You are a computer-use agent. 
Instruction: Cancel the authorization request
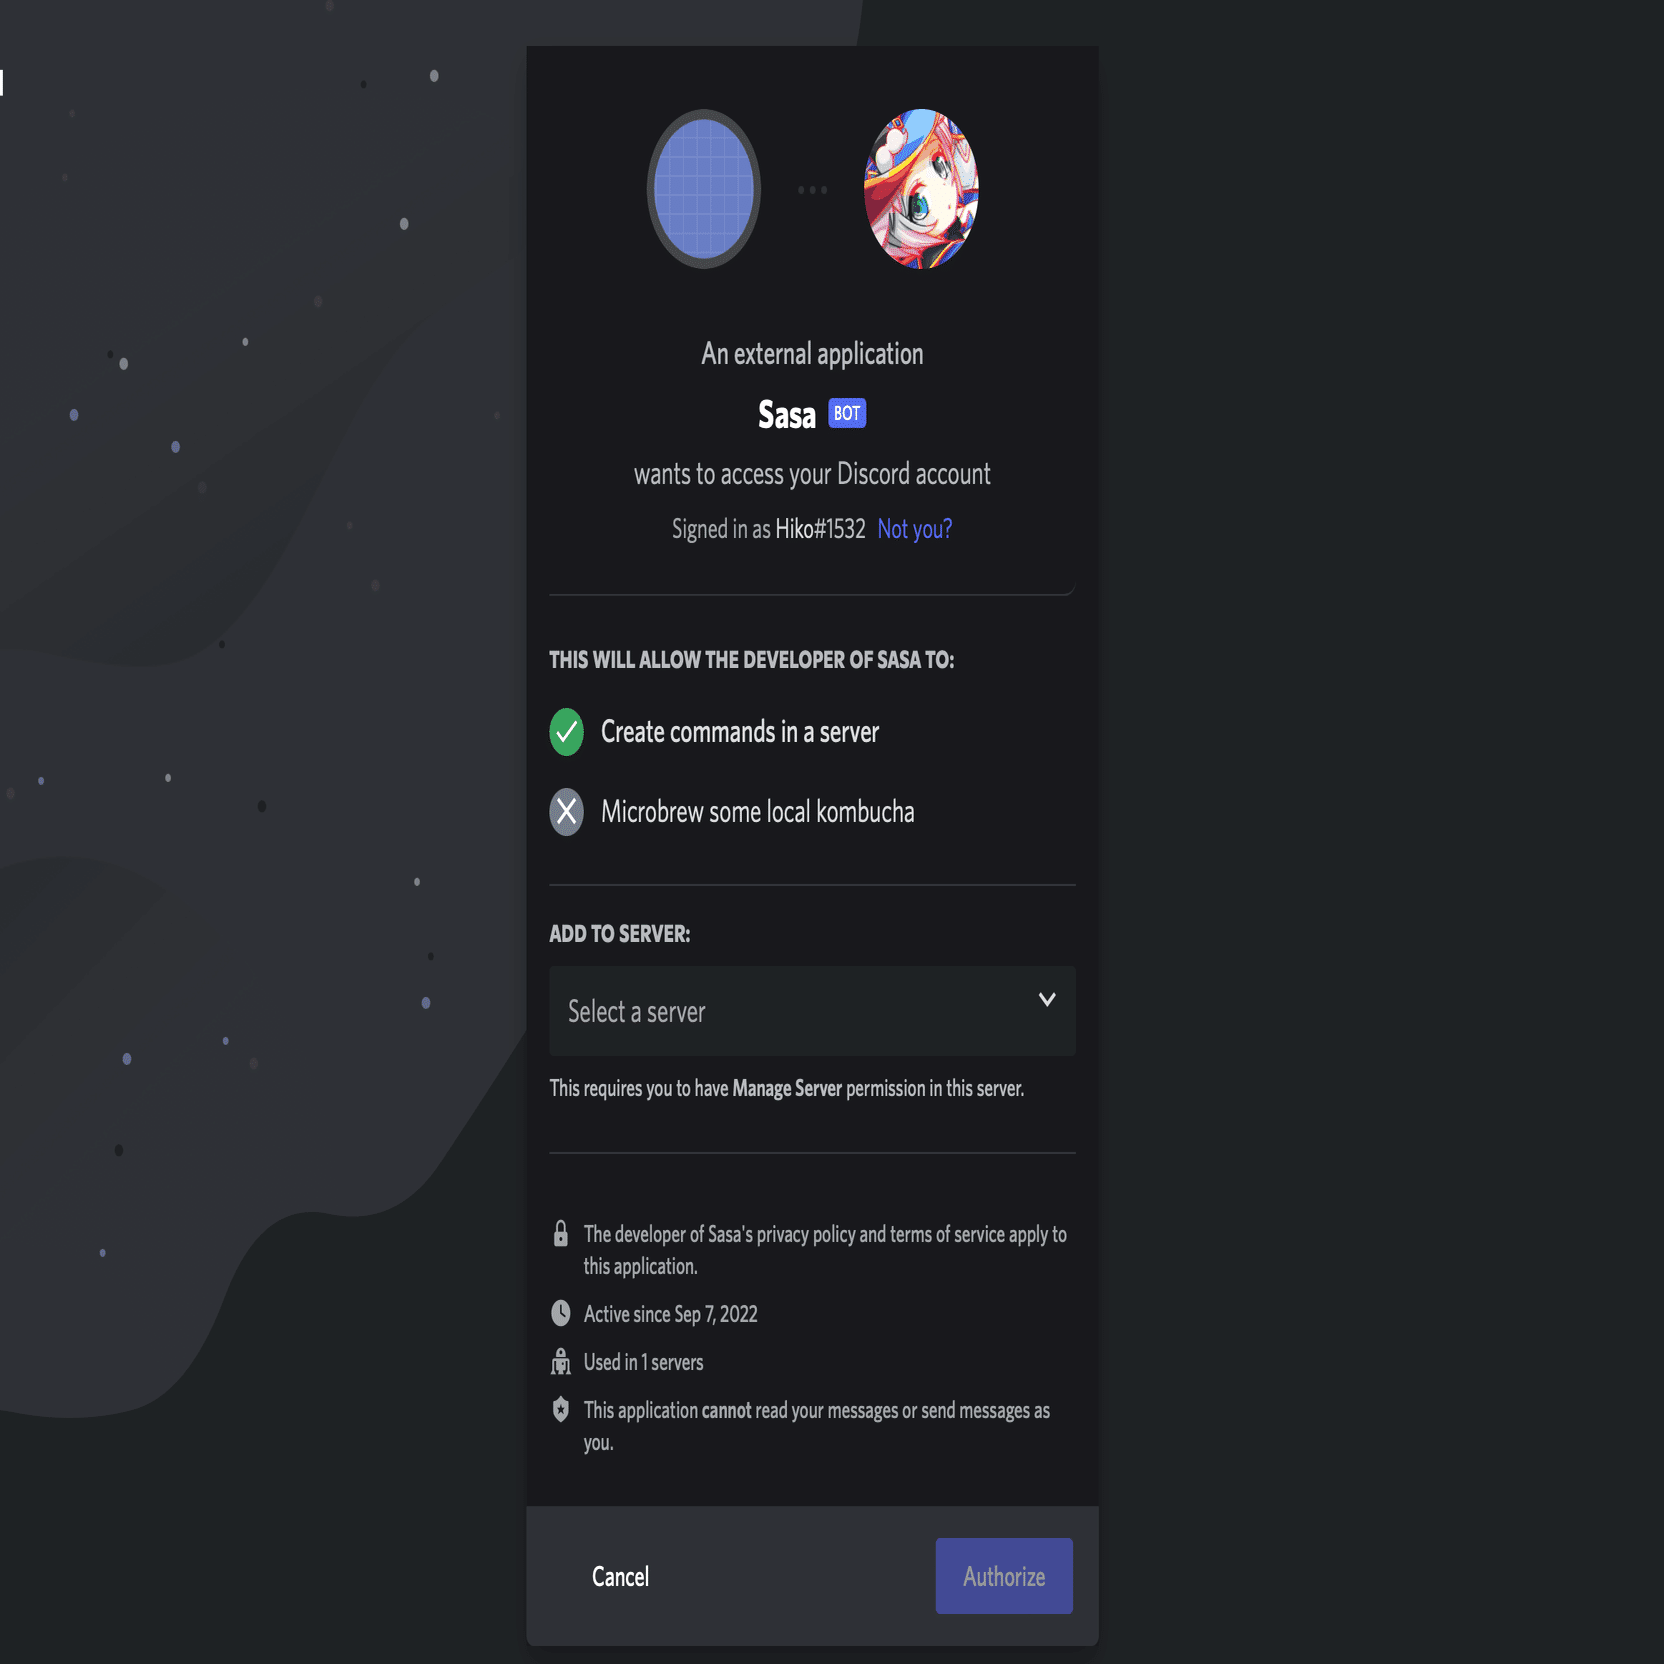click(x=620, y=1577)
